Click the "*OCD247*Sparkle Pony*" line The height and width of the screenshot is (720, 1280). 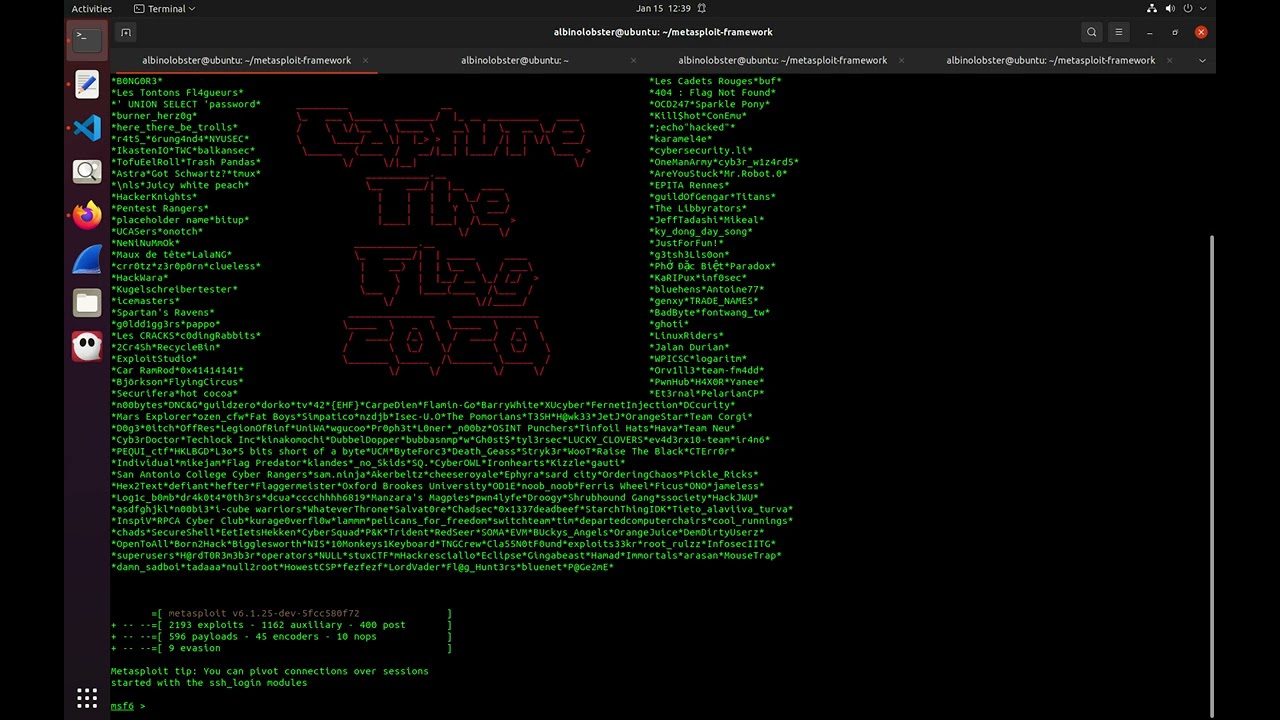pos(710,104)
